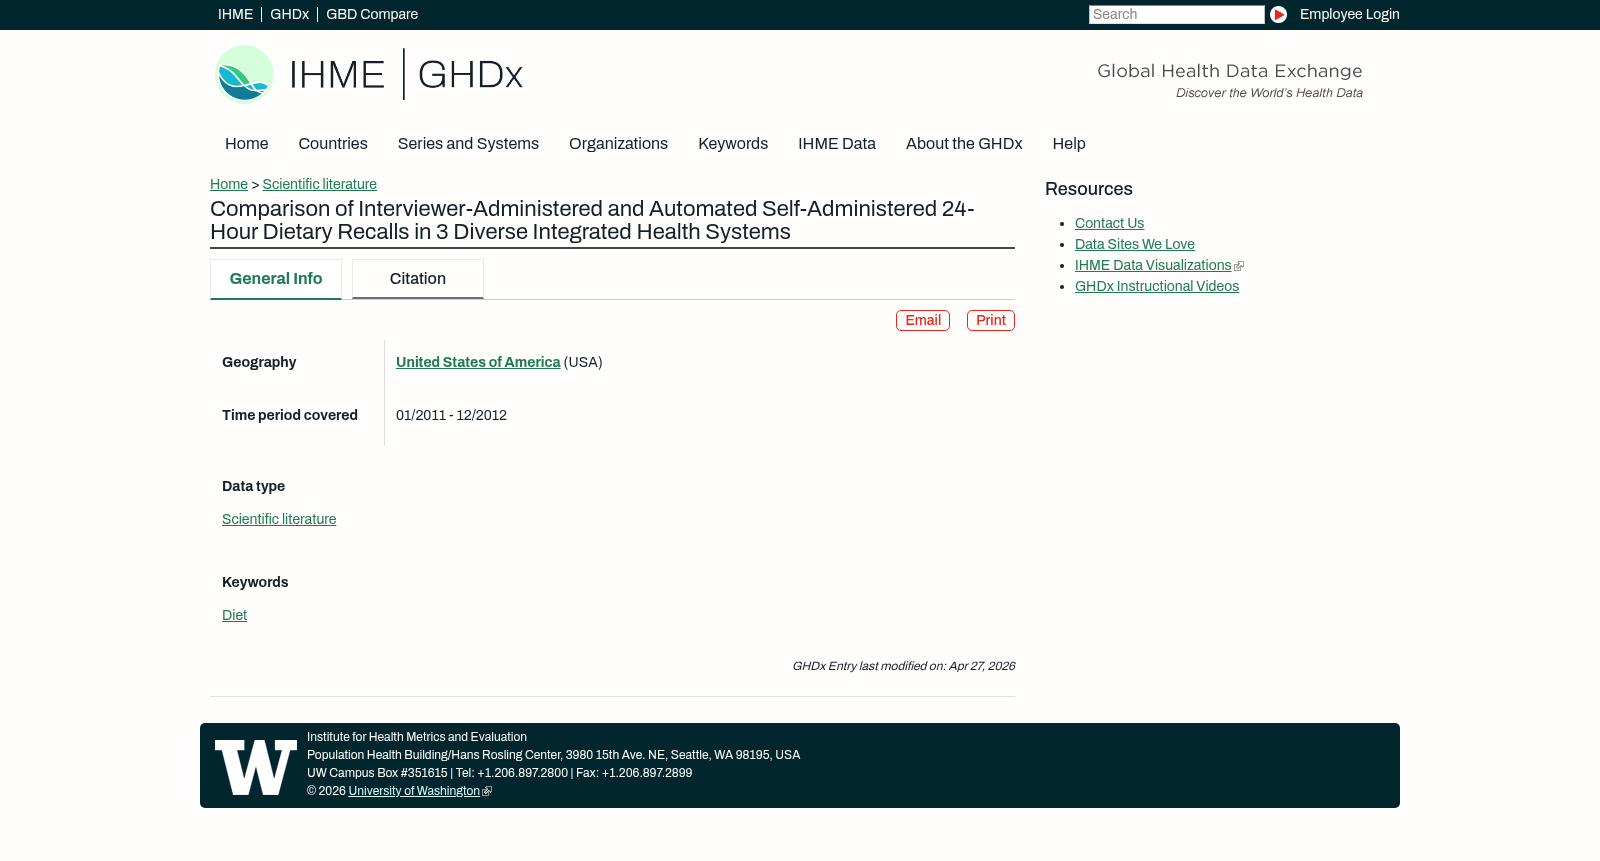Open Contact Us in Resources
Image resolution: width=1600 pixels, height=861 pixels.
tap(1109, 223)
